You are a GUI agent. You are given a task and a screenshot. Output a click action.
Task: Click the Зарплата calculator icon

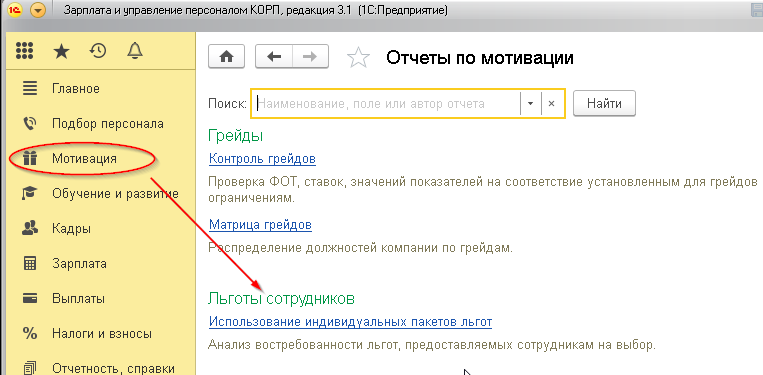[30, 264]
